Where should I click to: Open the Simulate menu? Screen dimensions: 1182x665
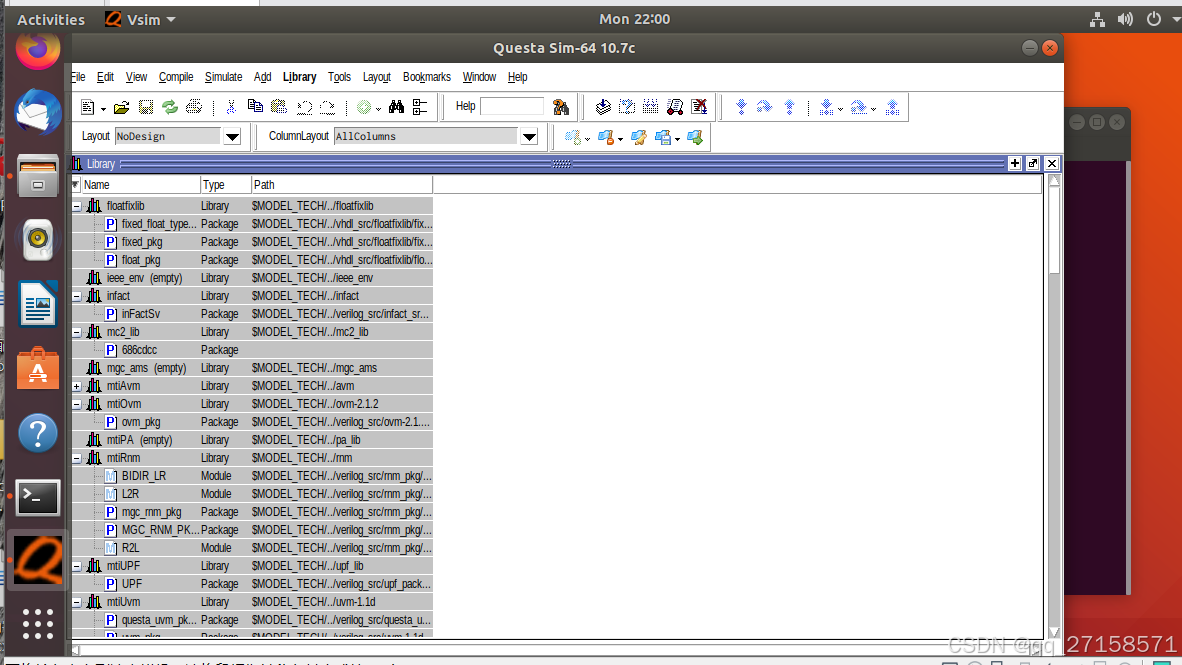tap(223, 77)
